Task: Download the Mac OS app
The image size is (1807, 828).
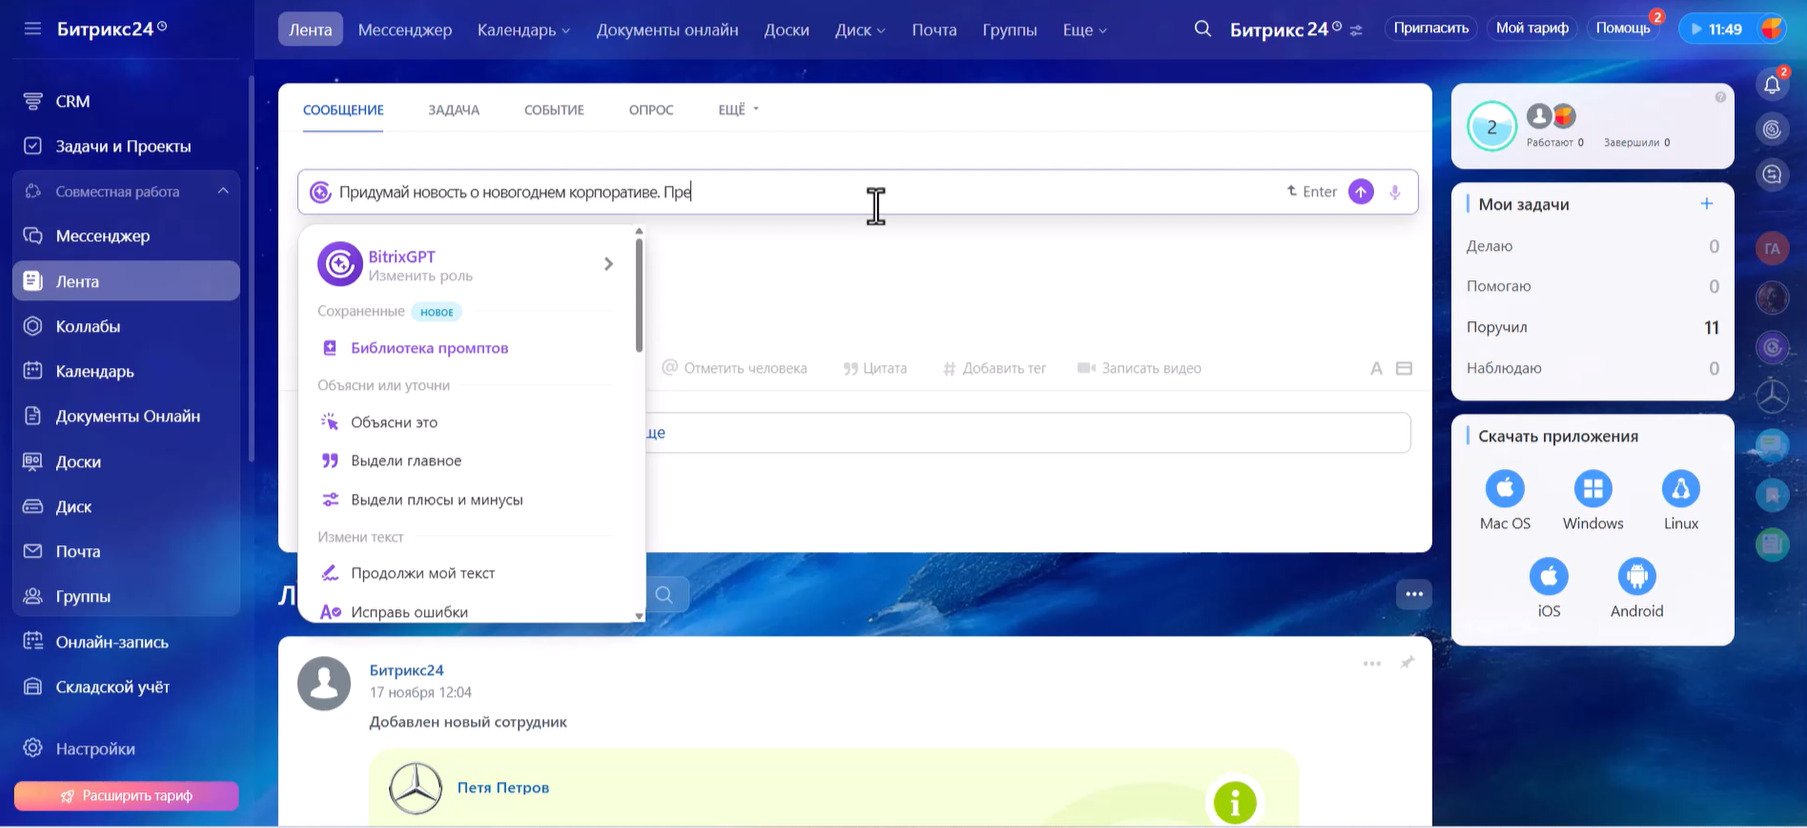Action: 1505,489
